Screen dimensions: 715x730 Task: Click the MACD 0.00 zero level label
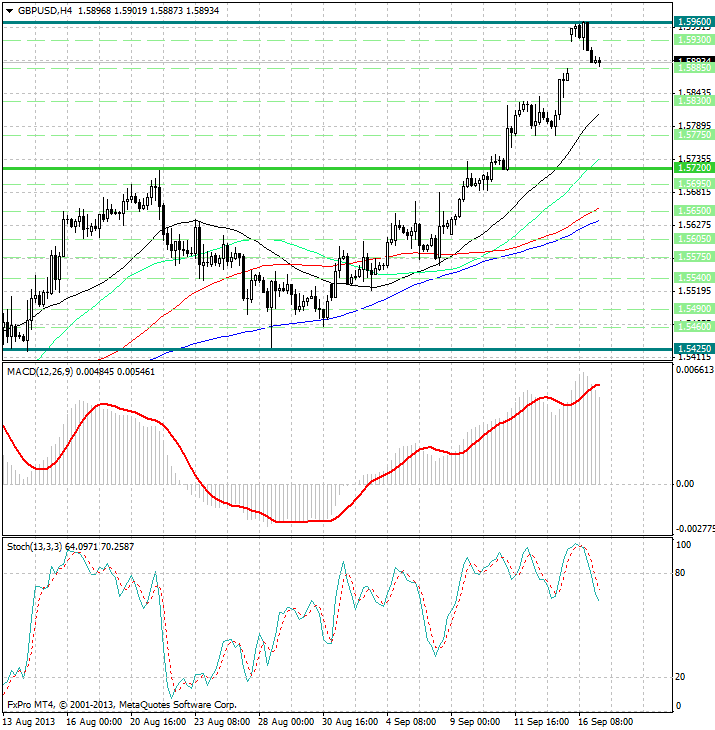pos(685,484)
